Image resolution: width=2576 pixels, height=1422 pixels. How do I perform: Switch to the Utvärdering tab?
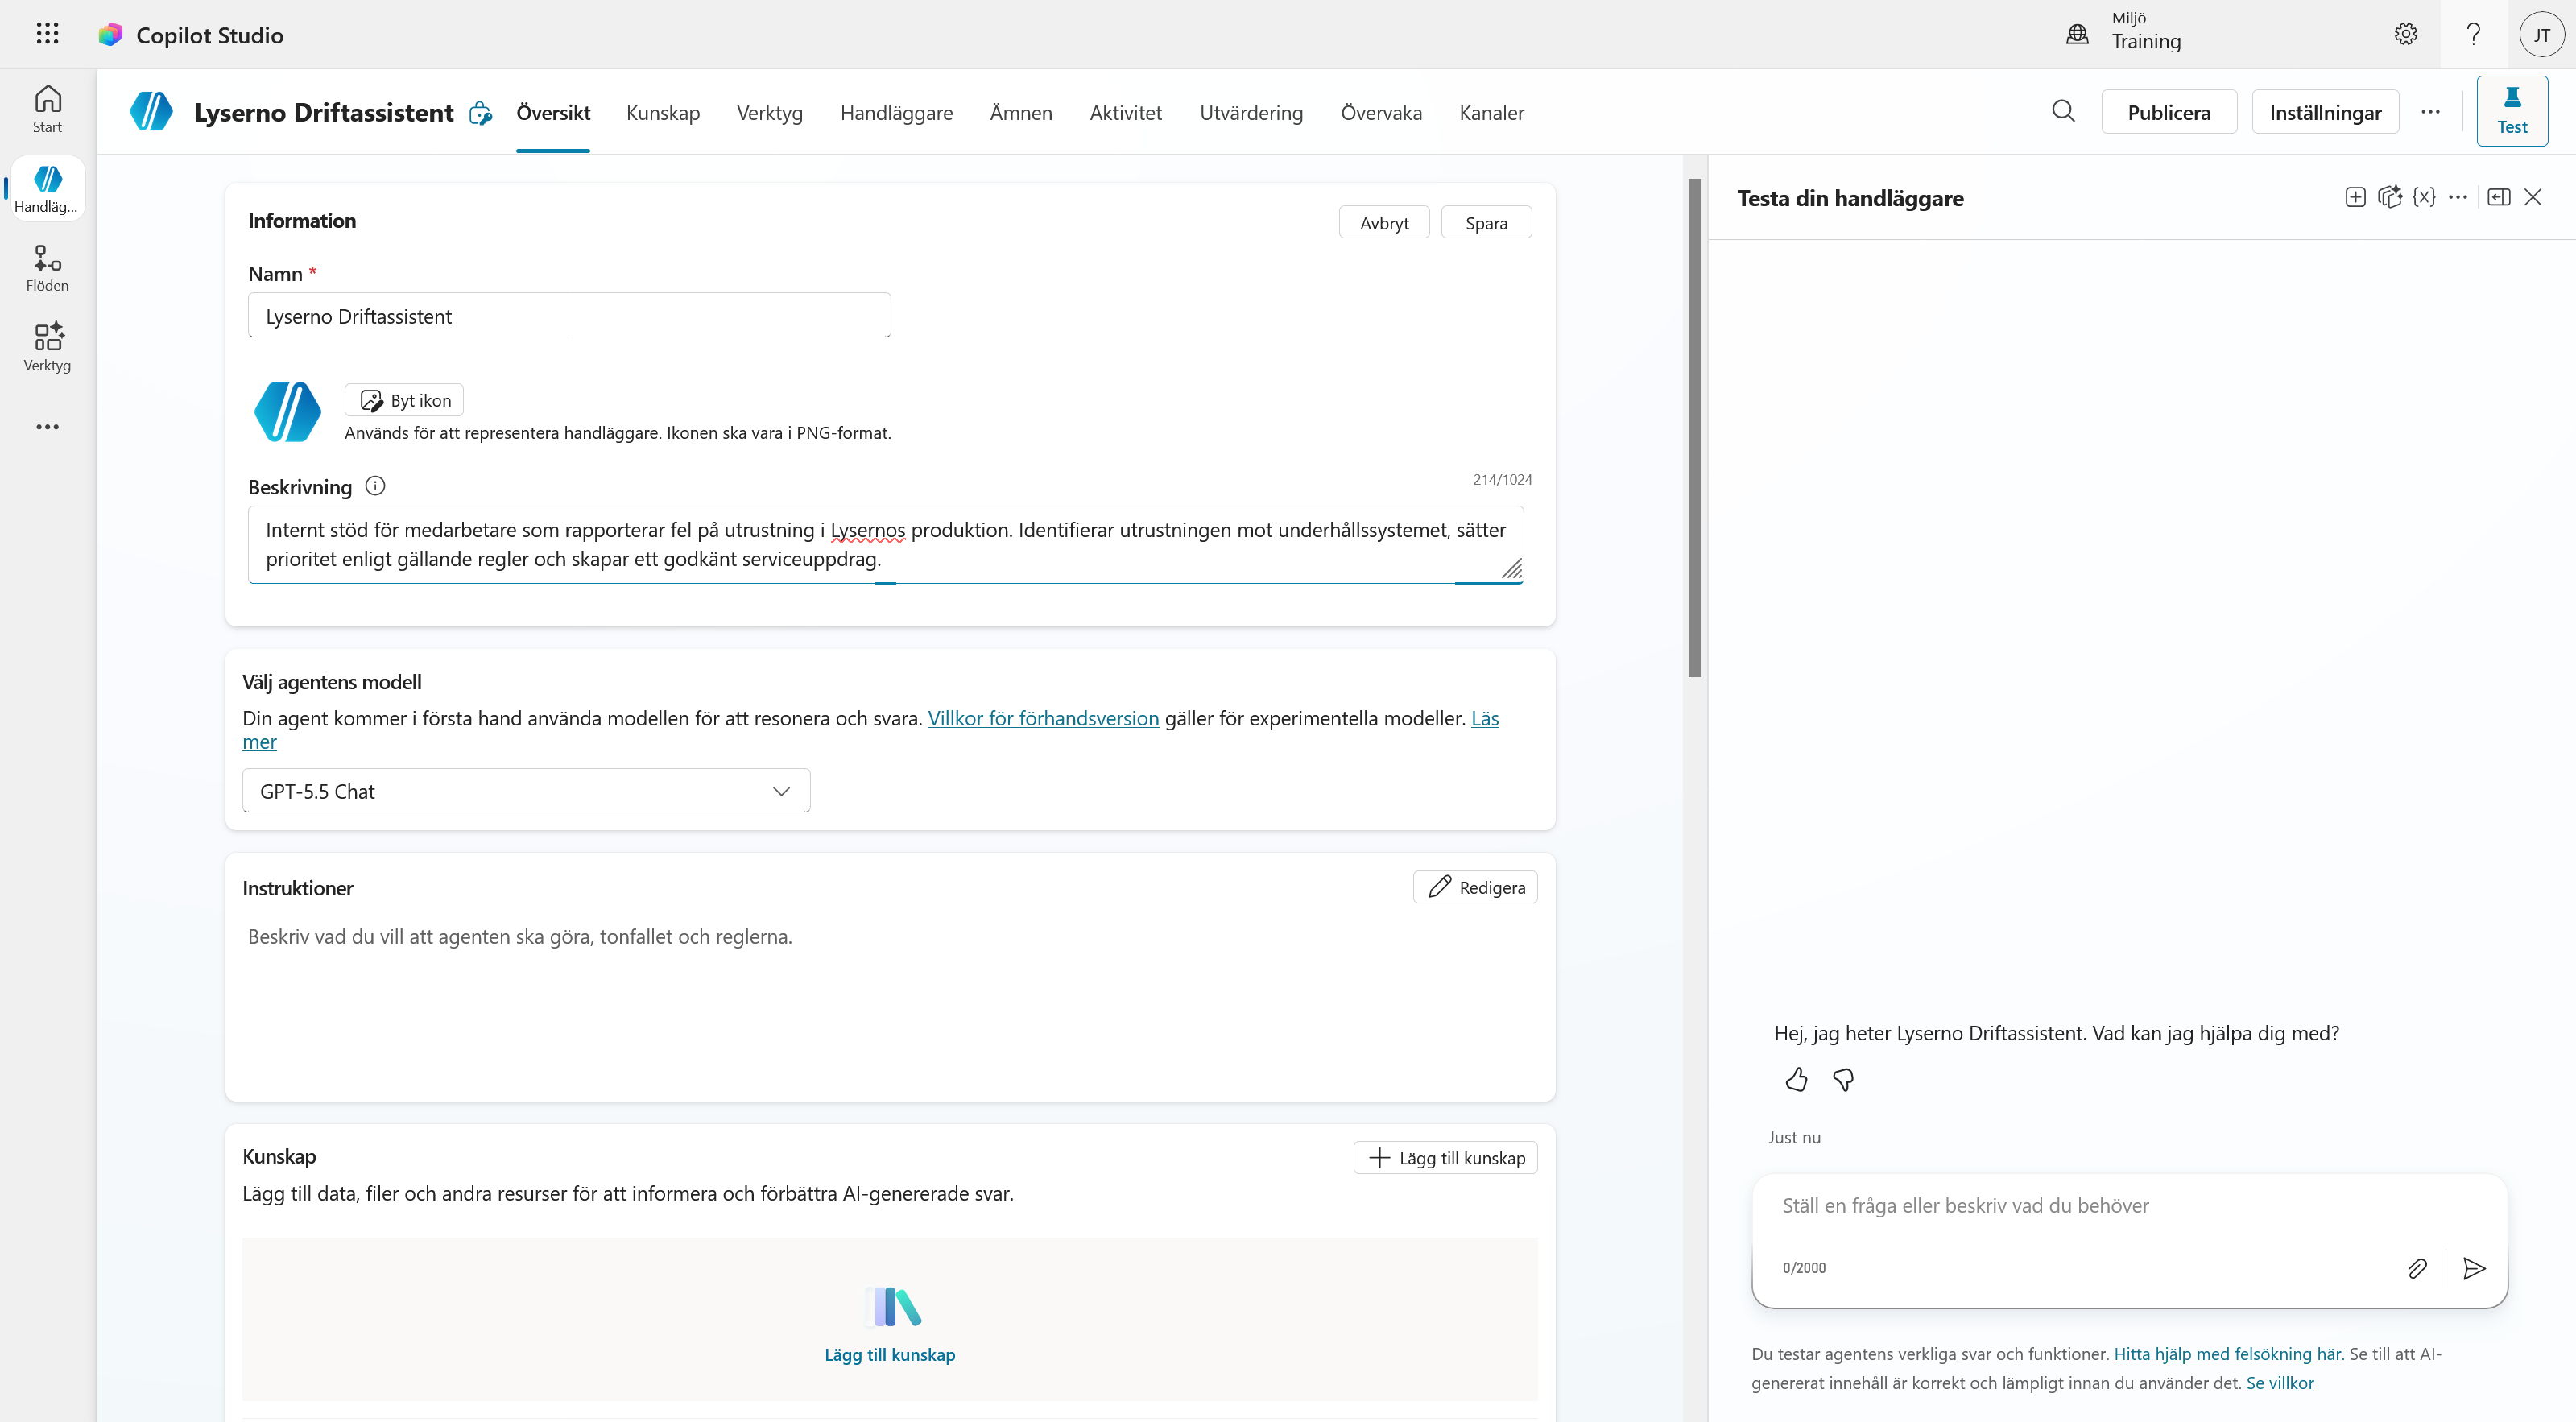(x=1251, y=112)
